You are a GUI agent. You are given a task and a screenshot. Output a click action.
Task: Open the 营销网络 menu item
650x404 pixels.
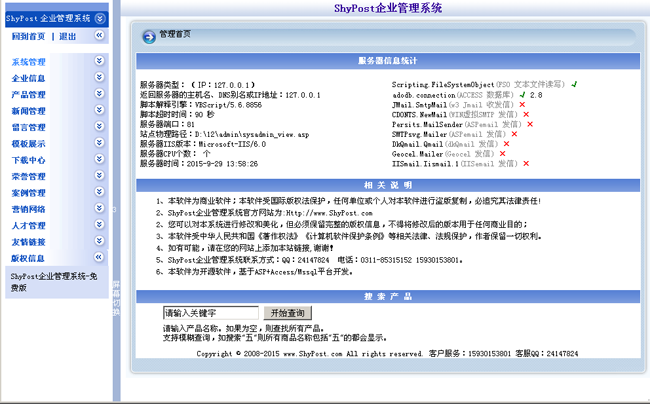coord(29,209)
